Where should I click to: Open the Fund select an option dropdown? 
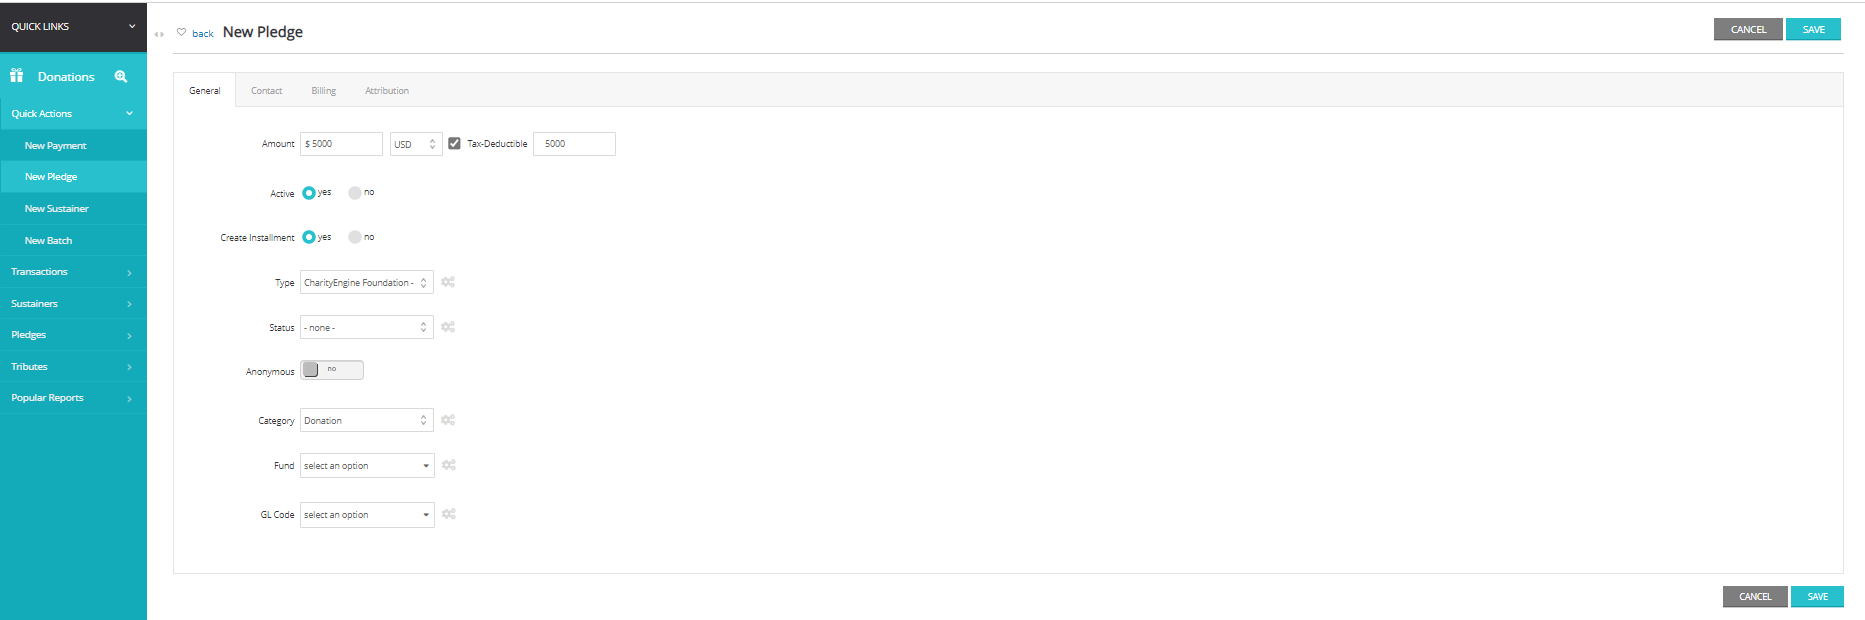point(367,465)
